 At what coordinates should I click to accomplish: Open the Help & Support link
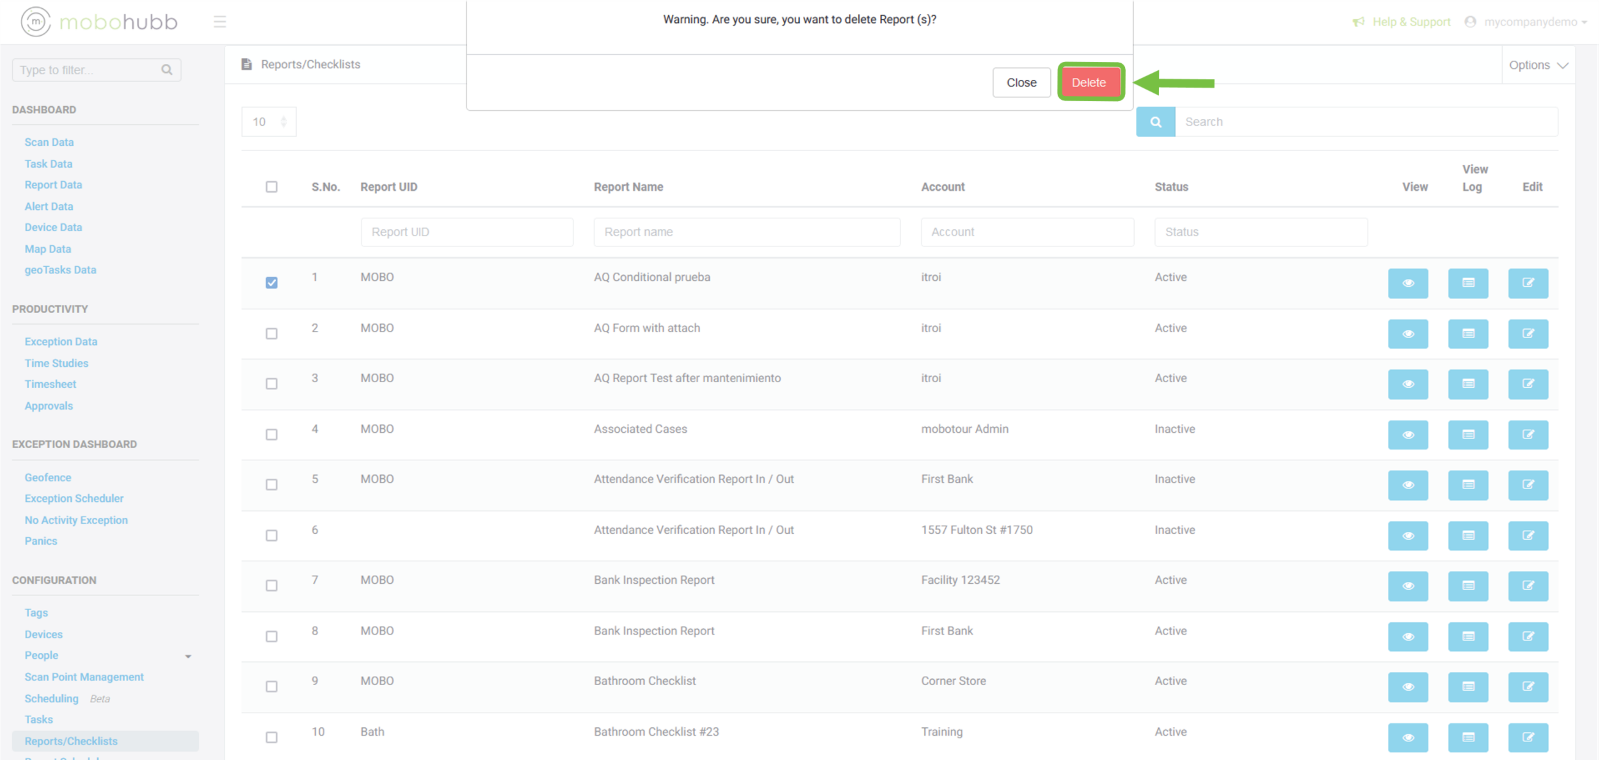click(x=1410, y=22)
